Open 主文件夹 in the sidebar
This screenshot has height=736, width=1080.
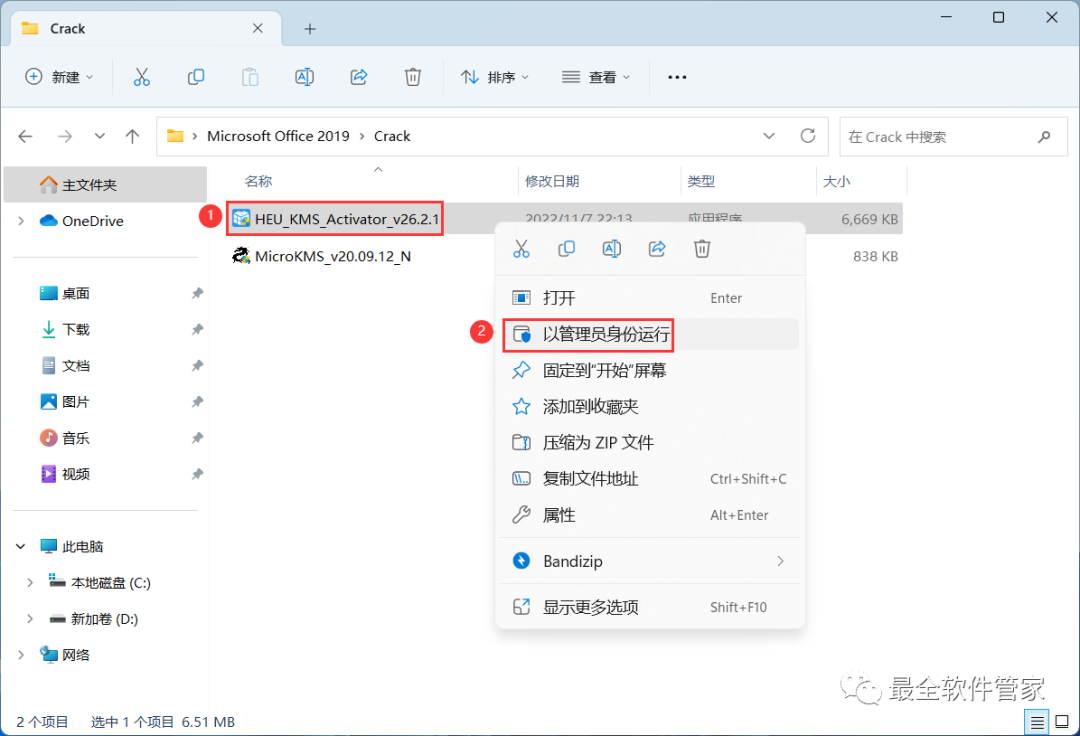click(105, 185)
